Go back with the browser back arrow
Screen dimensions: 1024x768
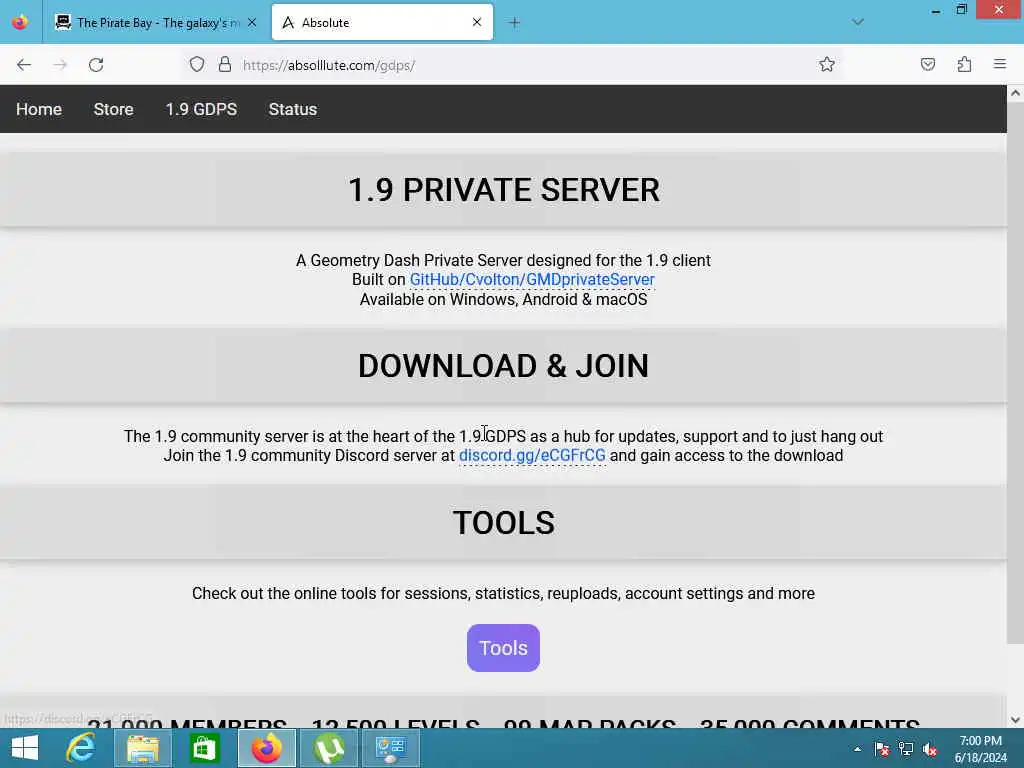tap(24, 65)
